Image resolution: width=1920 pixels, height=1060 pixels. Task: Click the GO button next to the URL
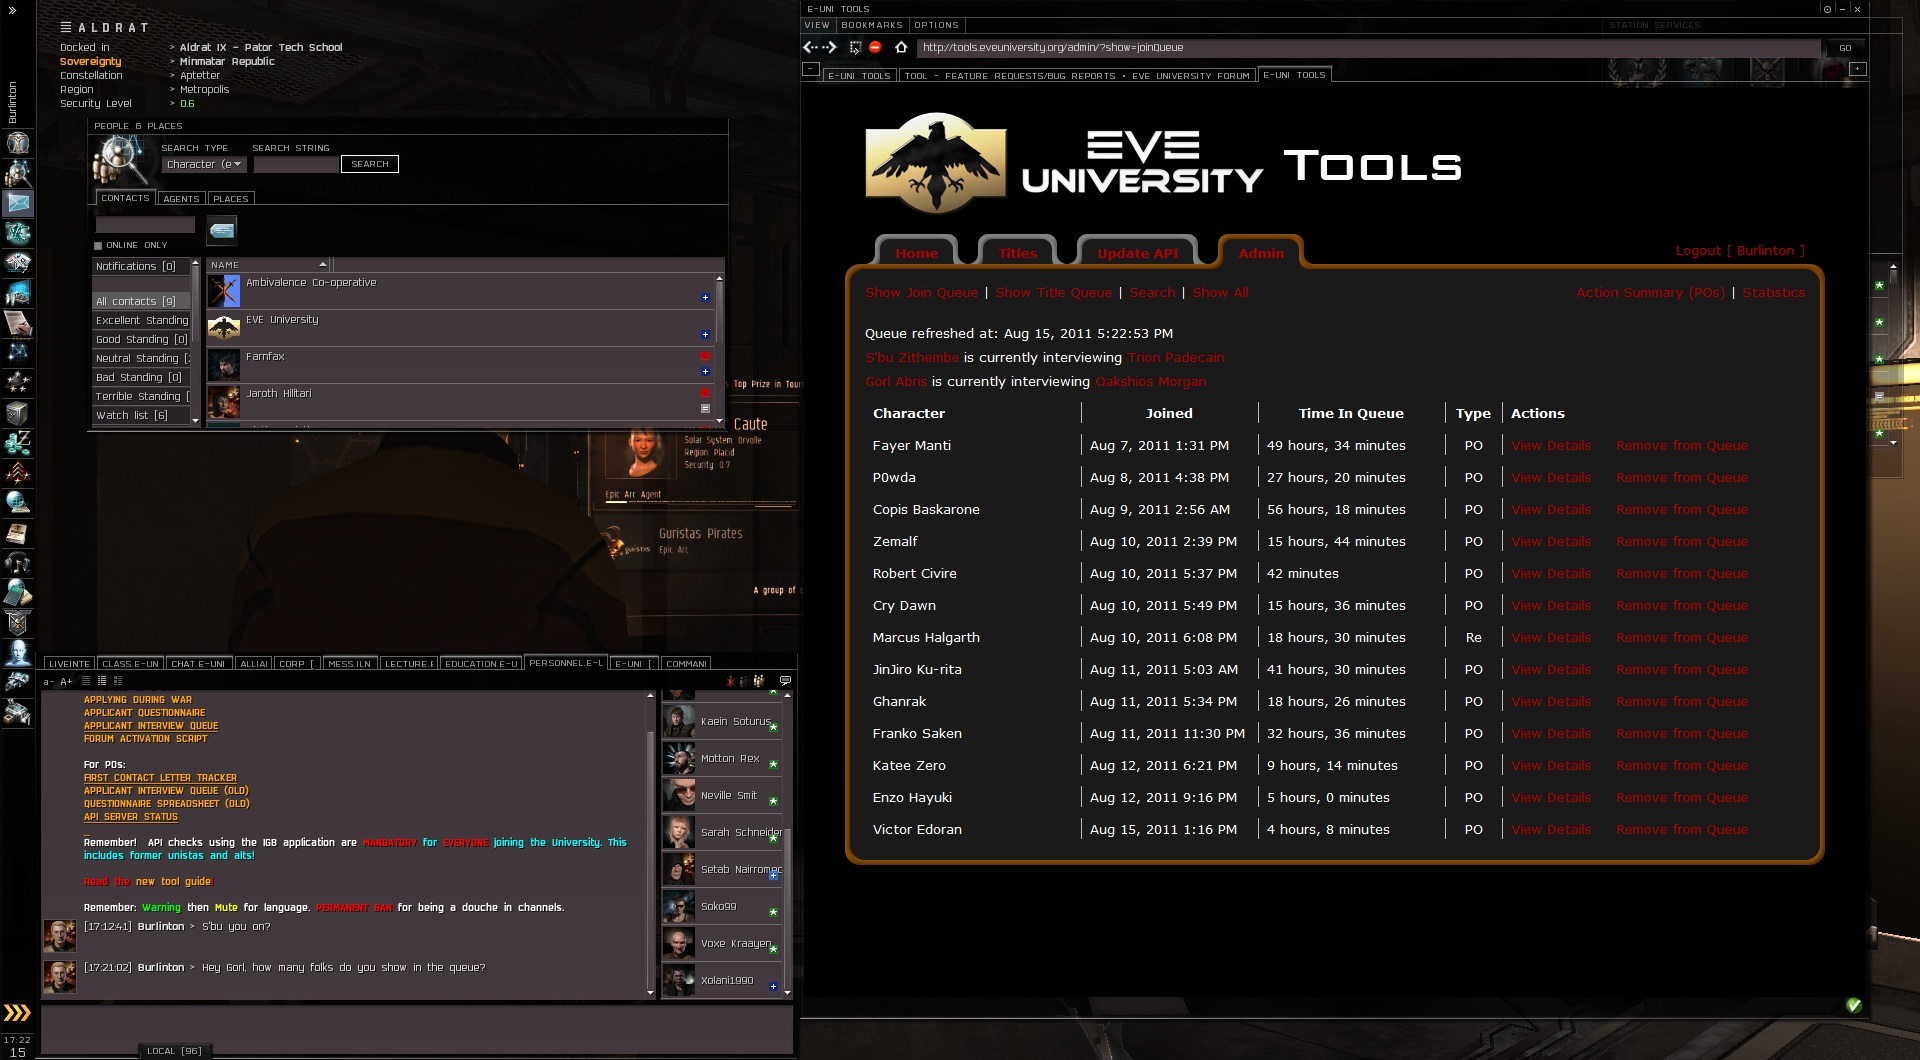(1845, 47)
